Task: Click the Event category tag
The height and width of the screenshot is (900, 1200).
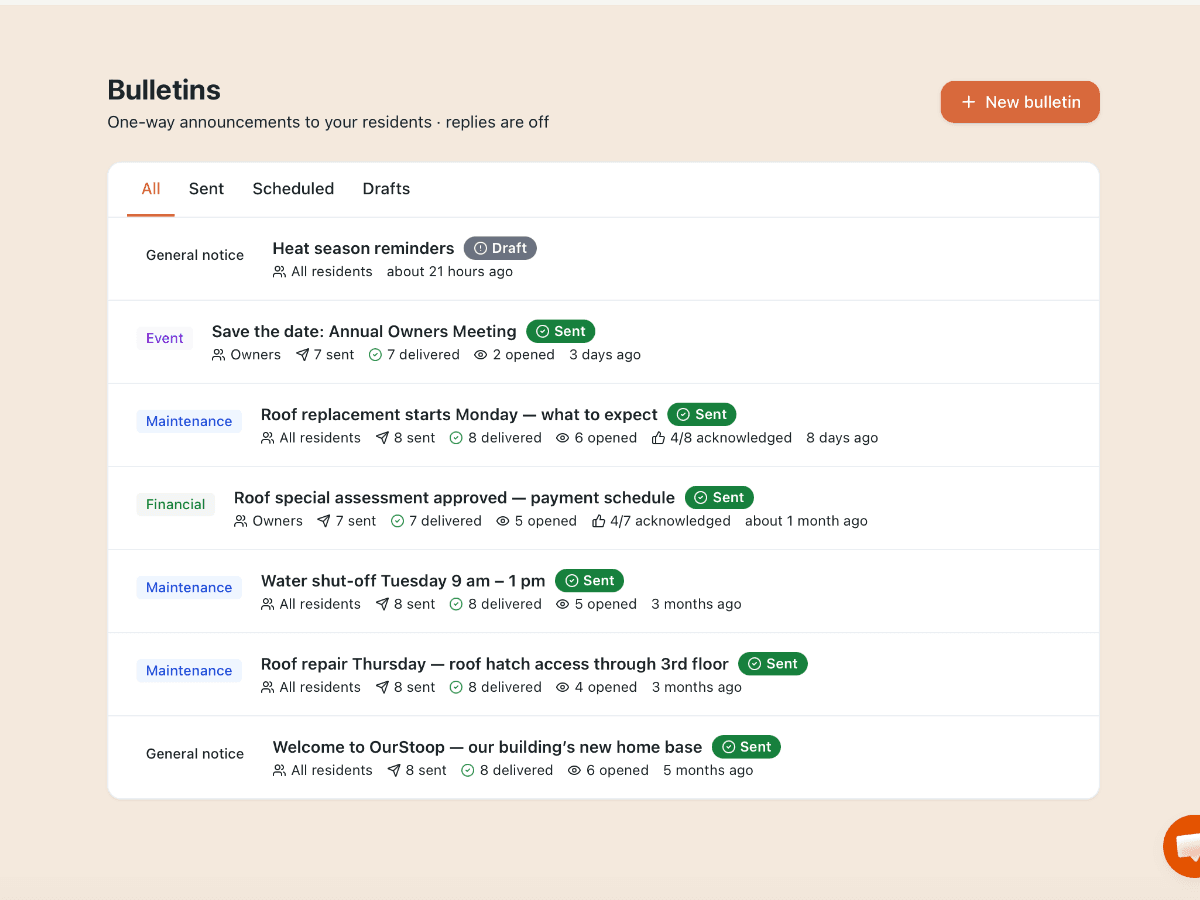Action: click(165, 338)
